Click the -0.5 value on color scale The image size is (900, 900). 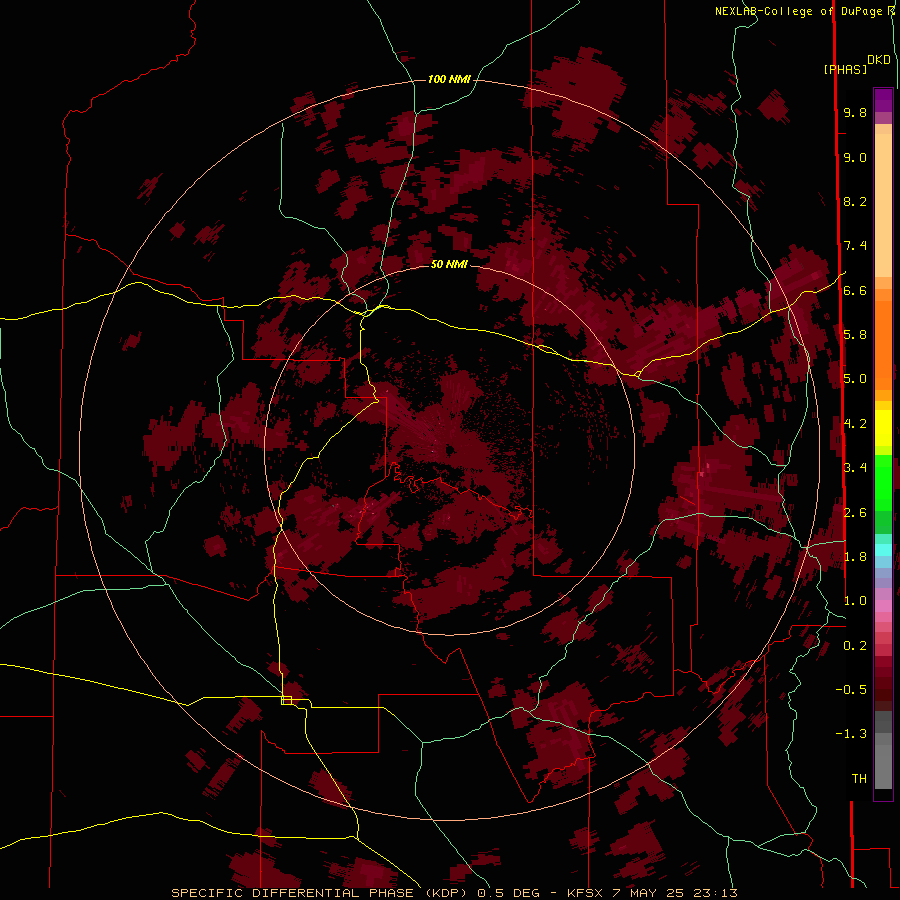coord(851,690)
